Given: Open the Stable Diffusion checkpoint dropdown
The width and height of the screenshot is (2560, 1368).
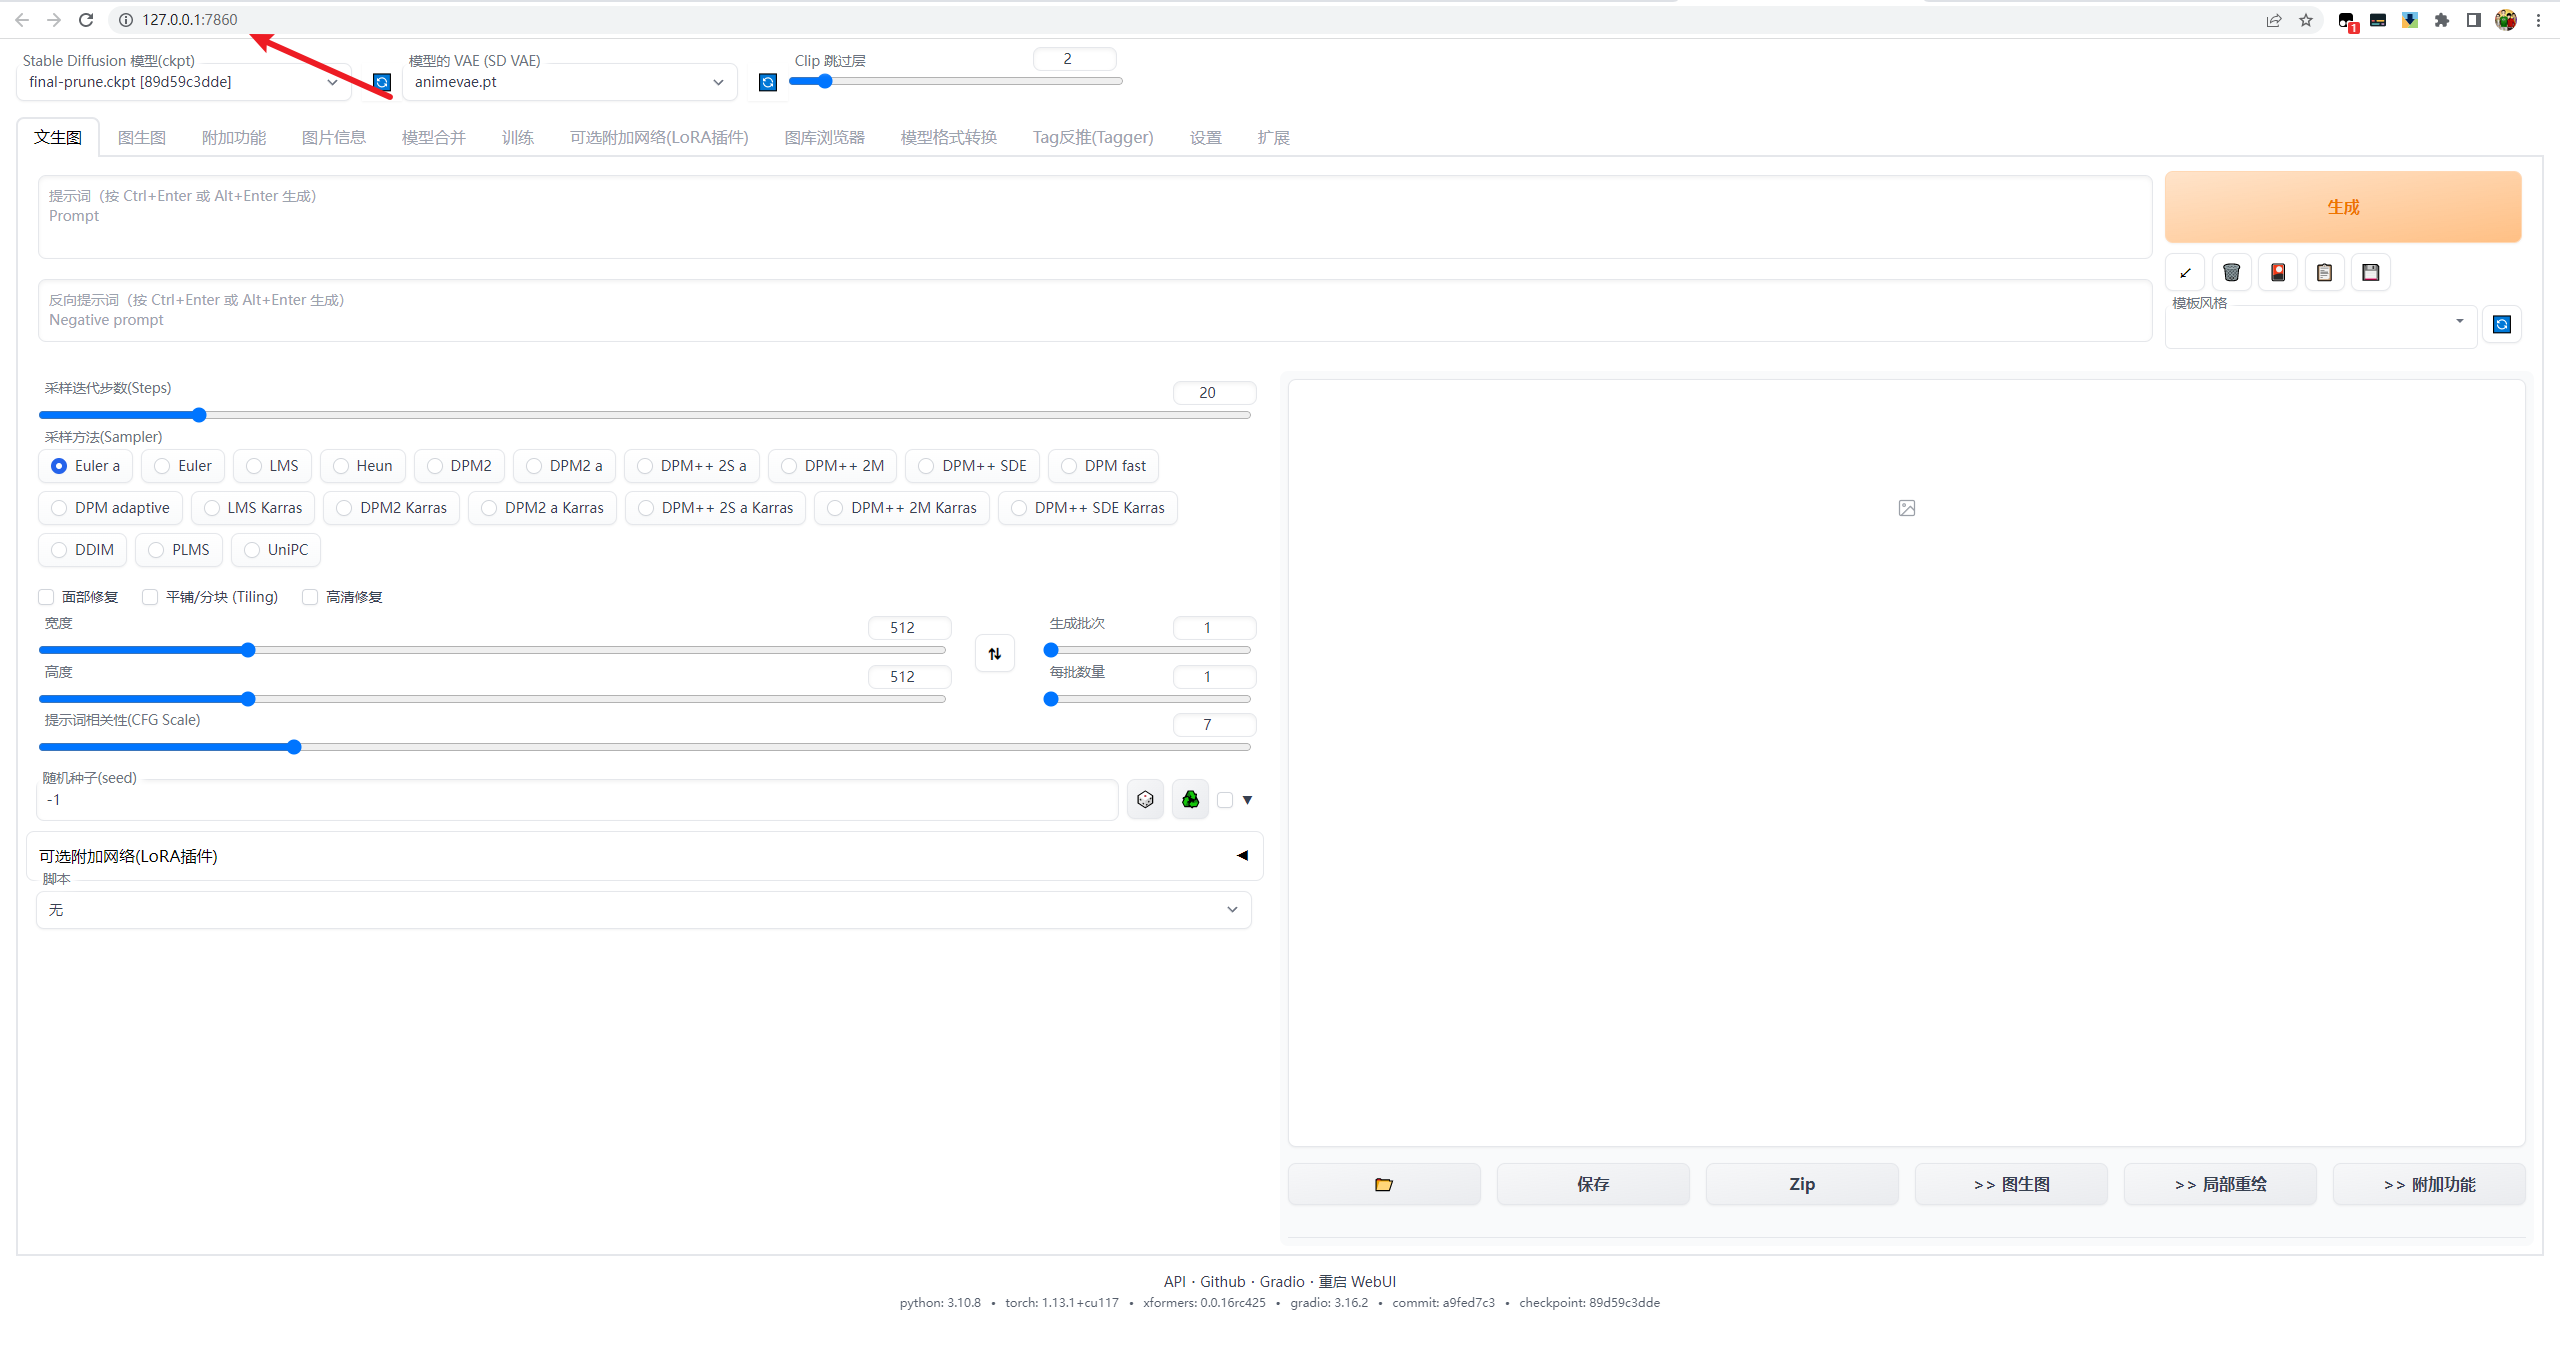Looking at the screenshot, I should pos(183,82).
